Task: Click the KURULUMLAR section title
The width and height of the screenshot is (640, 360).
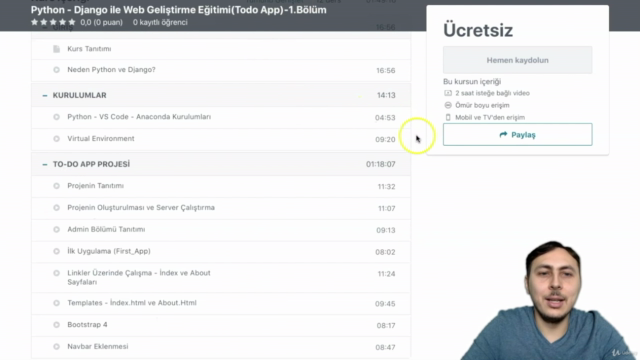Action: 80,95
